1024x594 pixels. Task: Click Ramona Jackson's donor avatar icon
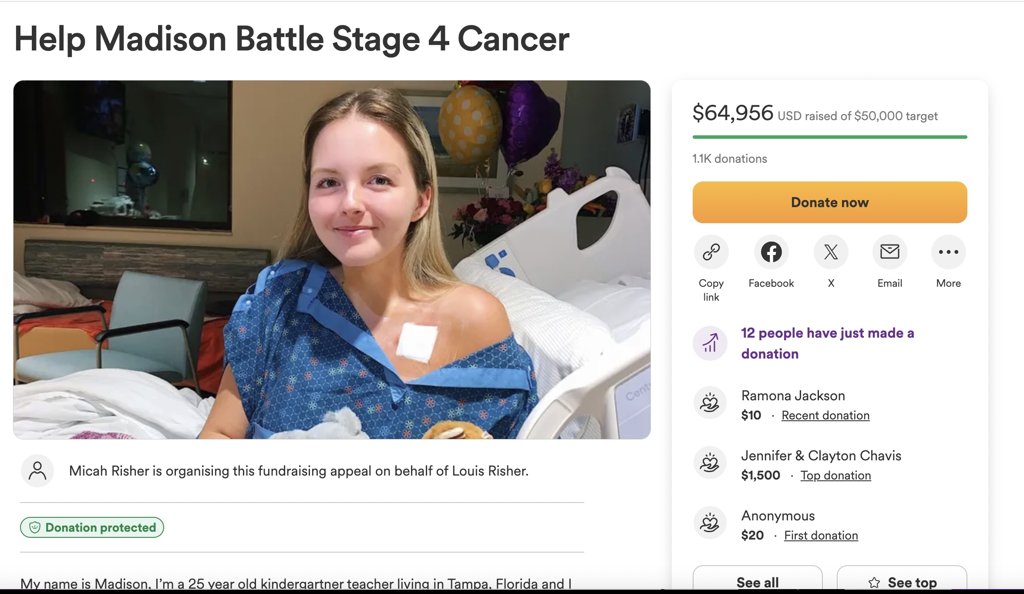coord(710,403)
